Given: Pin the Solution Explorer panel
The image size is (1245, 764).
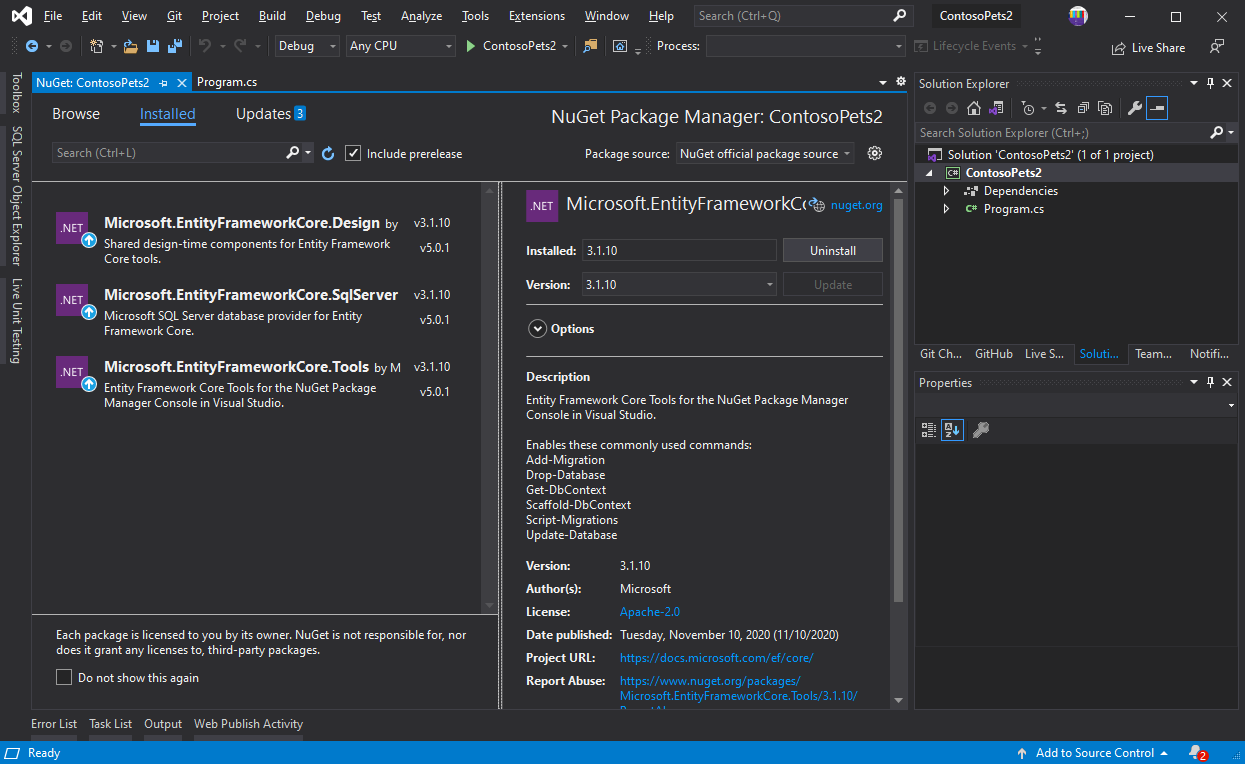Looking at the screenshot, I should click(1211, 84).
